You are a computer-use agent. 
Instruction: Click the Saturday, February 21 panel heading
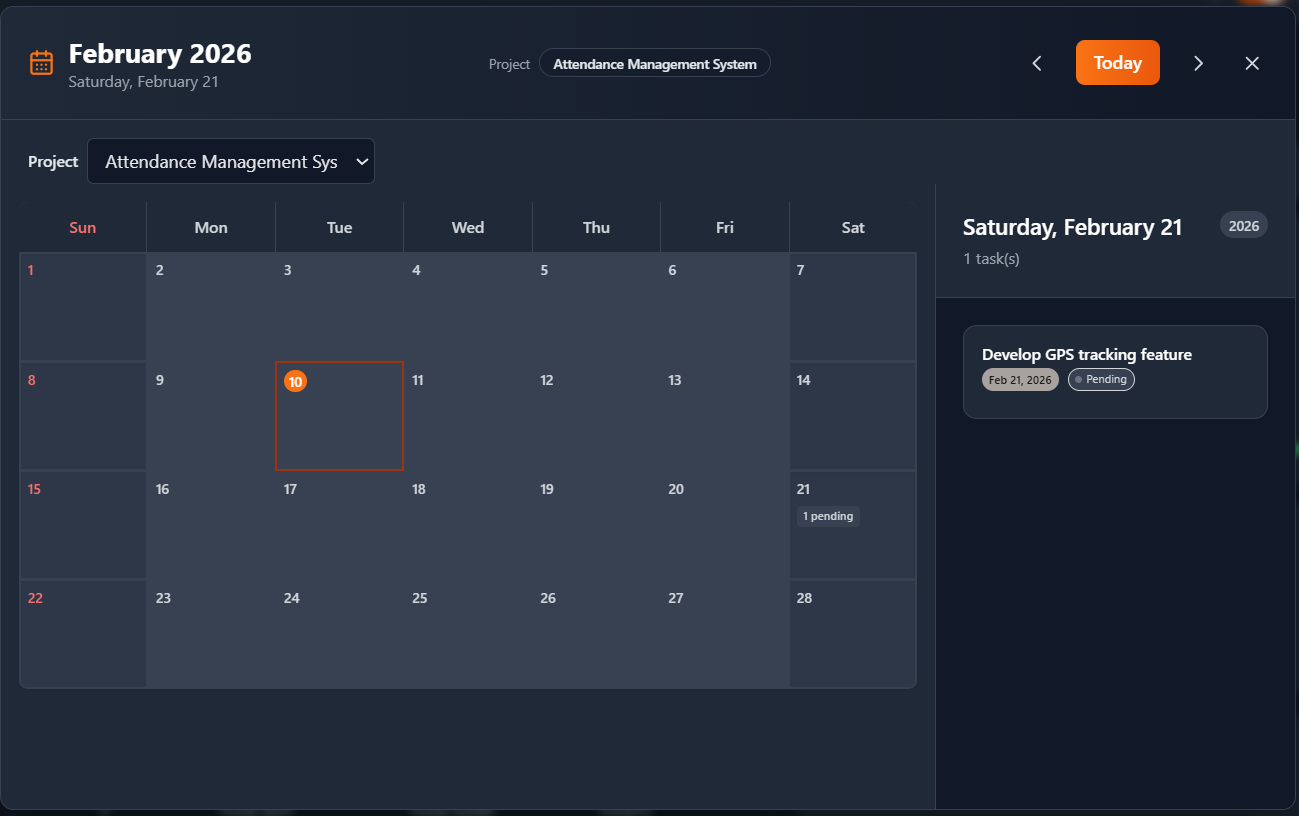coord(1072,228)
